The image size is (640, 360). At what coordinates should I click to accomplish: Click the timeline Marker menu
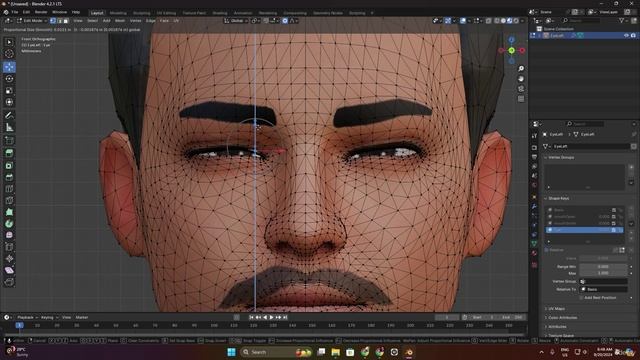tap(82, 317)
